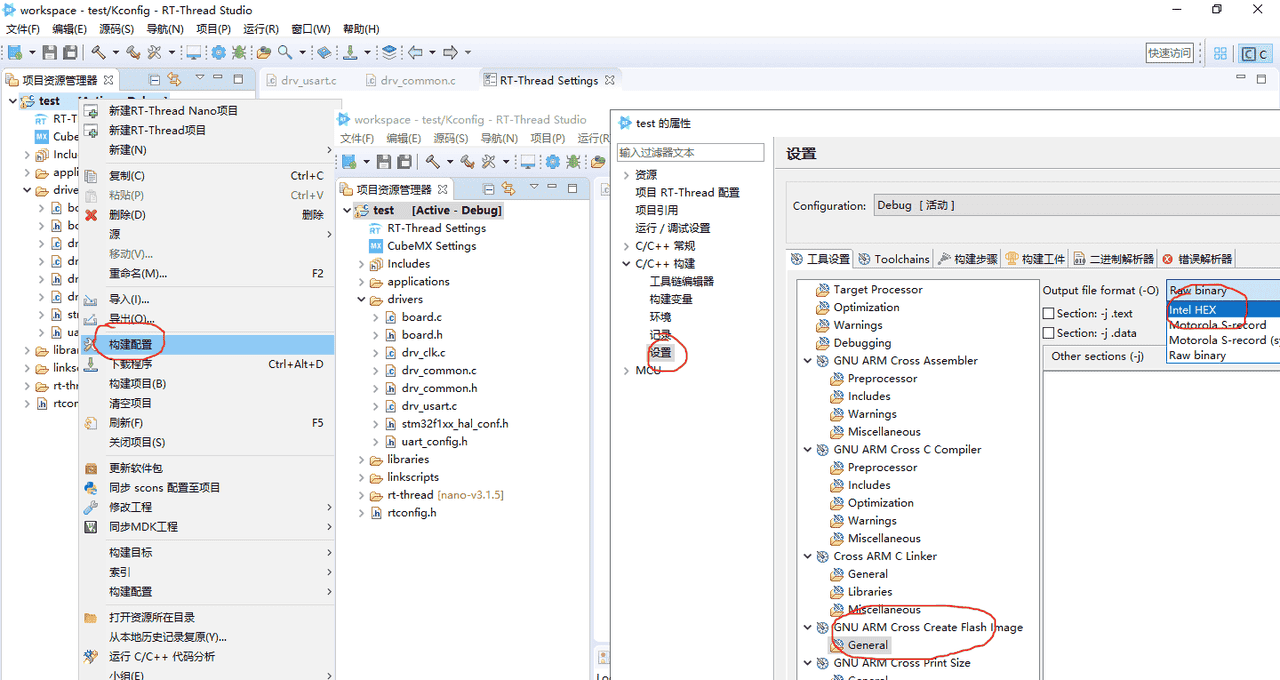This screenshot has width=1280, height=680.
Task: Tick the Section: -j .data checkbox
Action: pyautogui.click(x=1049, y=333)
